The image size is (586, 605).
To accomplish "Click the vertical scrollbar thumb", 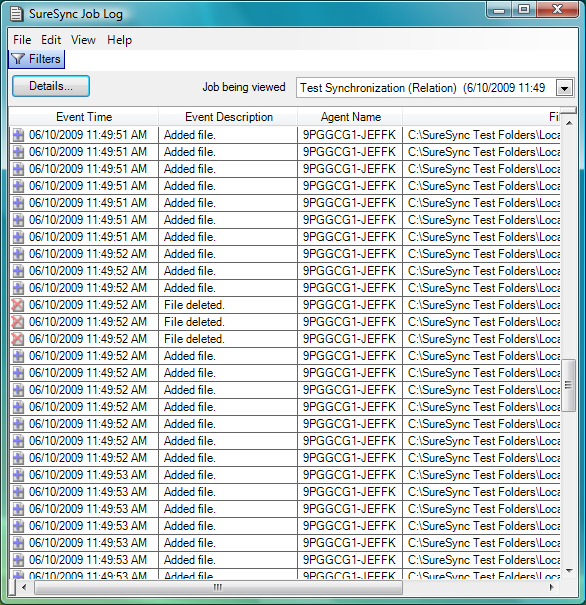I will point(568,385).
